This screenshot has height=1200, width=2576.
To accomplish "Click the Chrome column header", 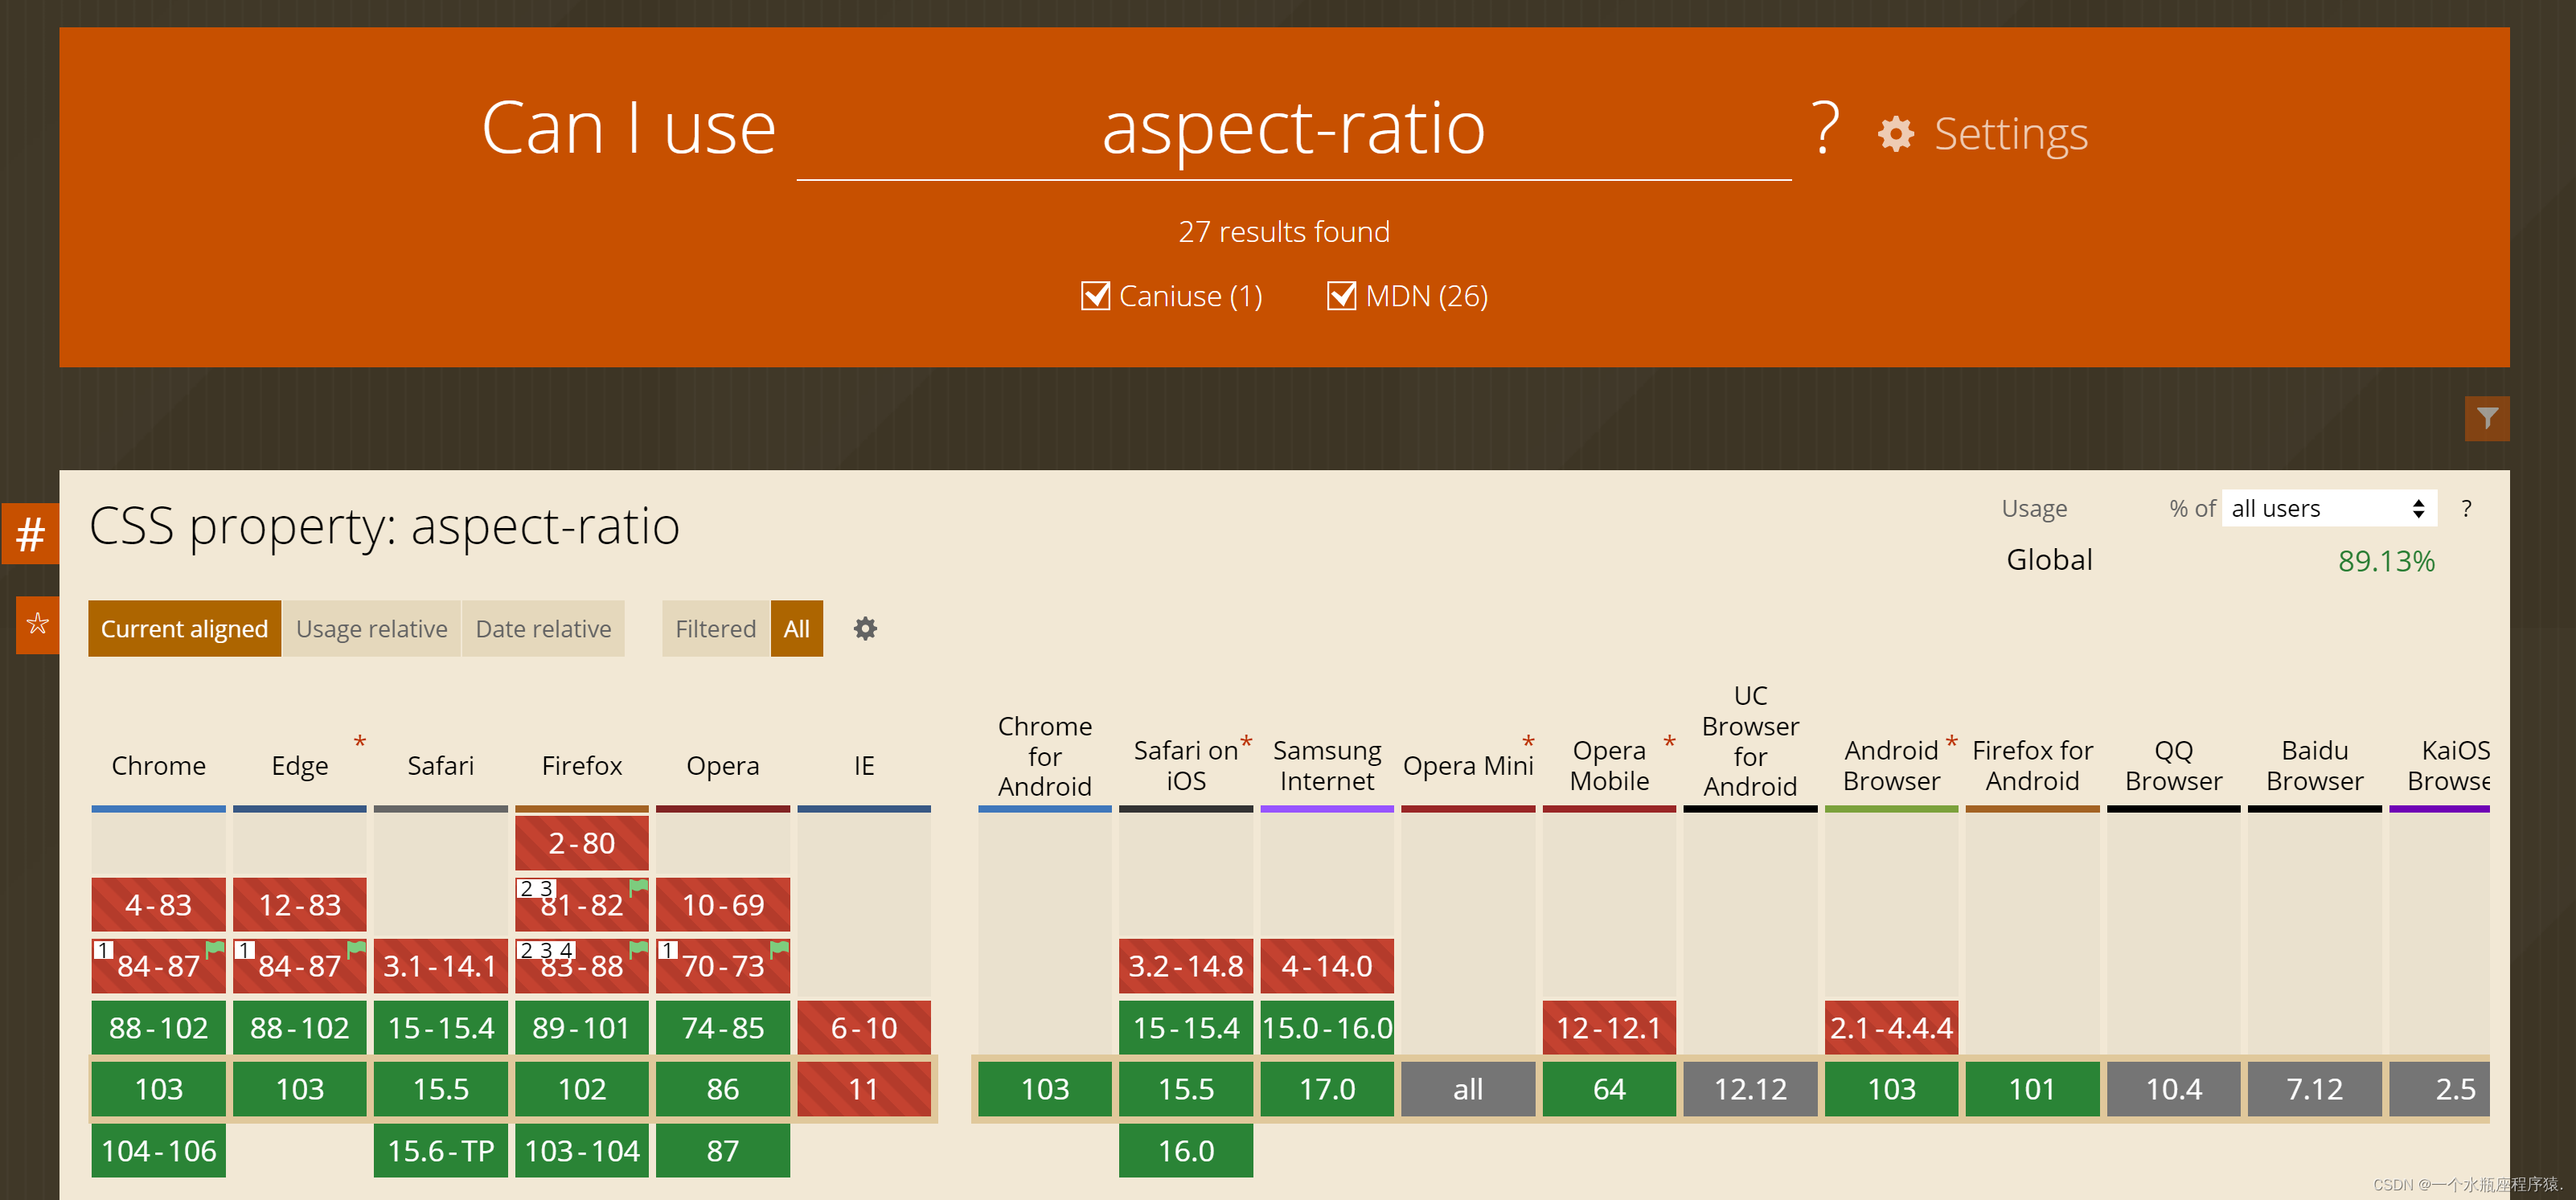I will [158, 765].
